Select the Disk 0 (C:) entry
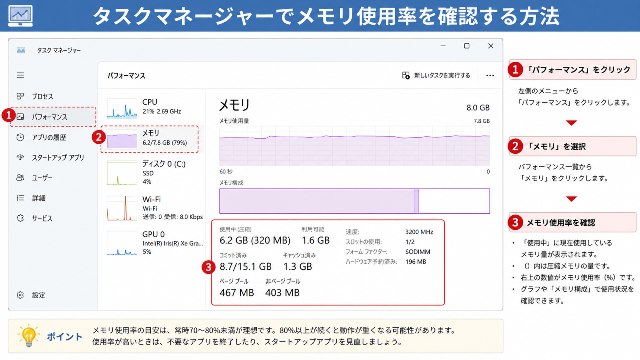 (x=151, y=173)
